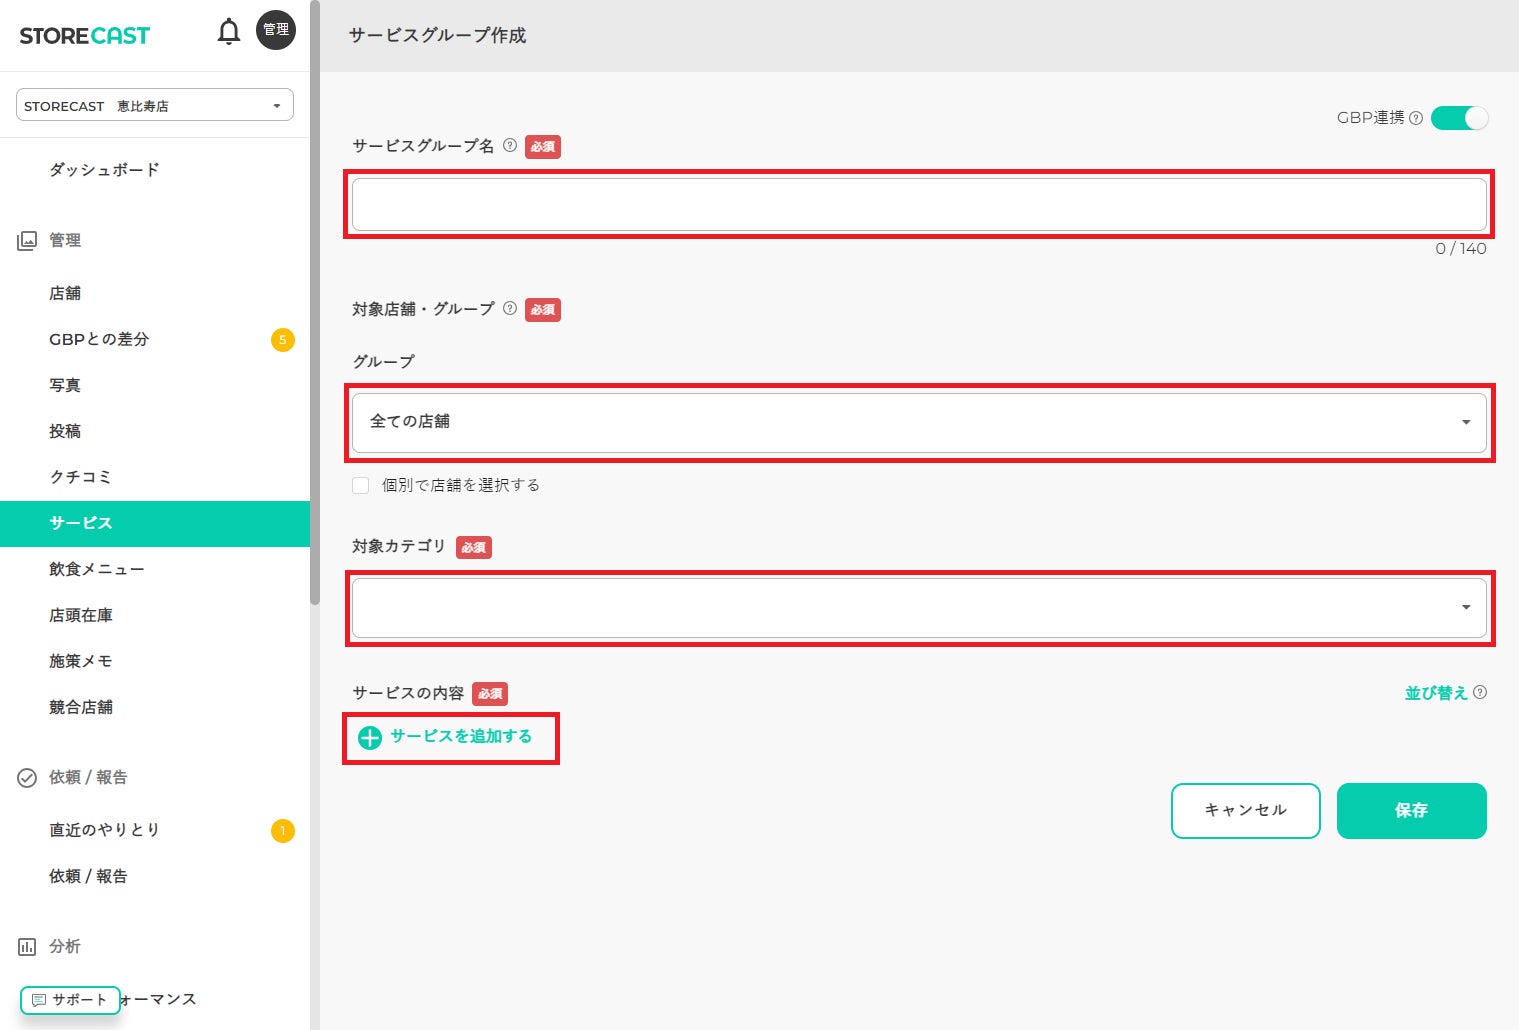Click the キャンセル button
This screenshot has width=1519, height=1030.
[1246, 811]
